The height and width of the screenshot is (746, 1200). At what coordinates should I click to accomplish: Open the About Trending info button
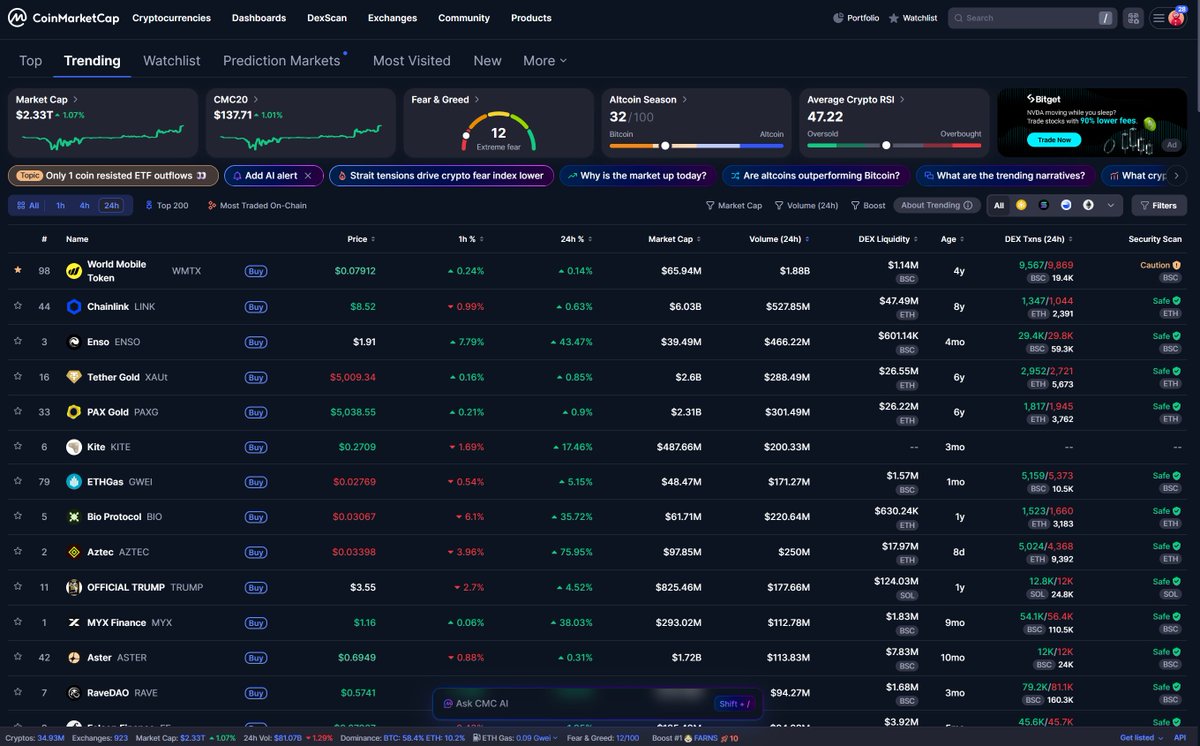(937, 205)
